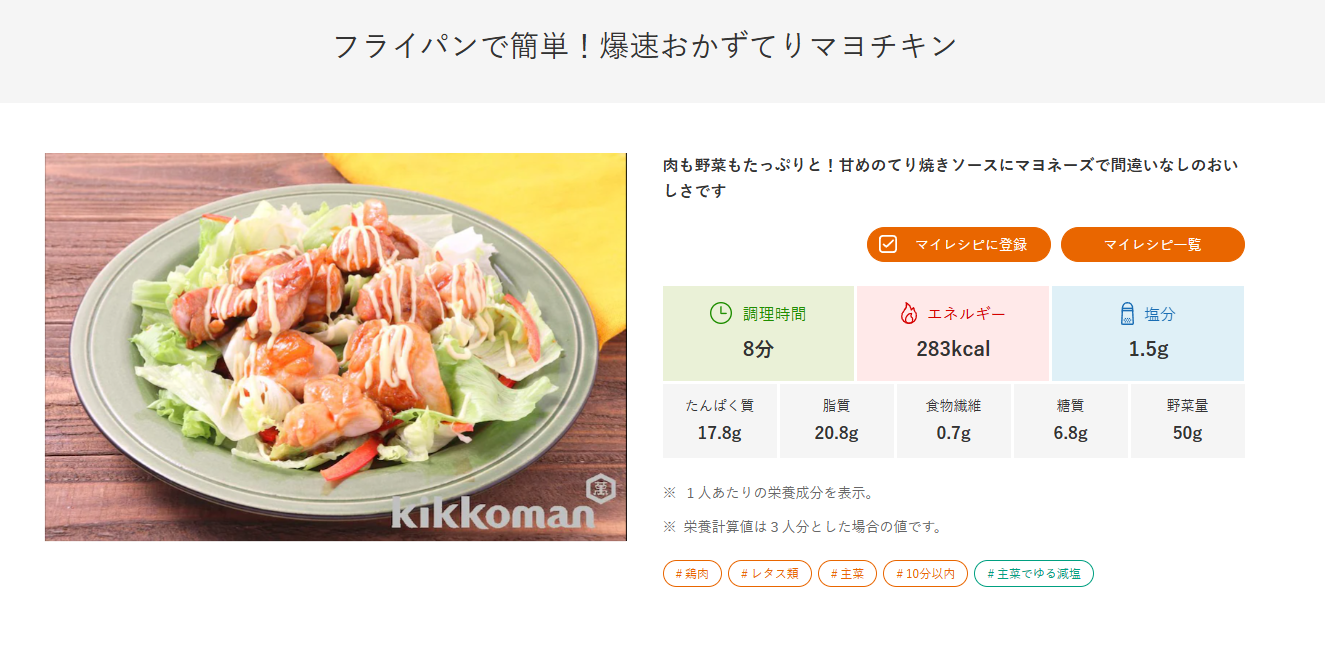Click the 脂質 20.8g nutrition cell
1325x655 pixels.
coord(837,420)
